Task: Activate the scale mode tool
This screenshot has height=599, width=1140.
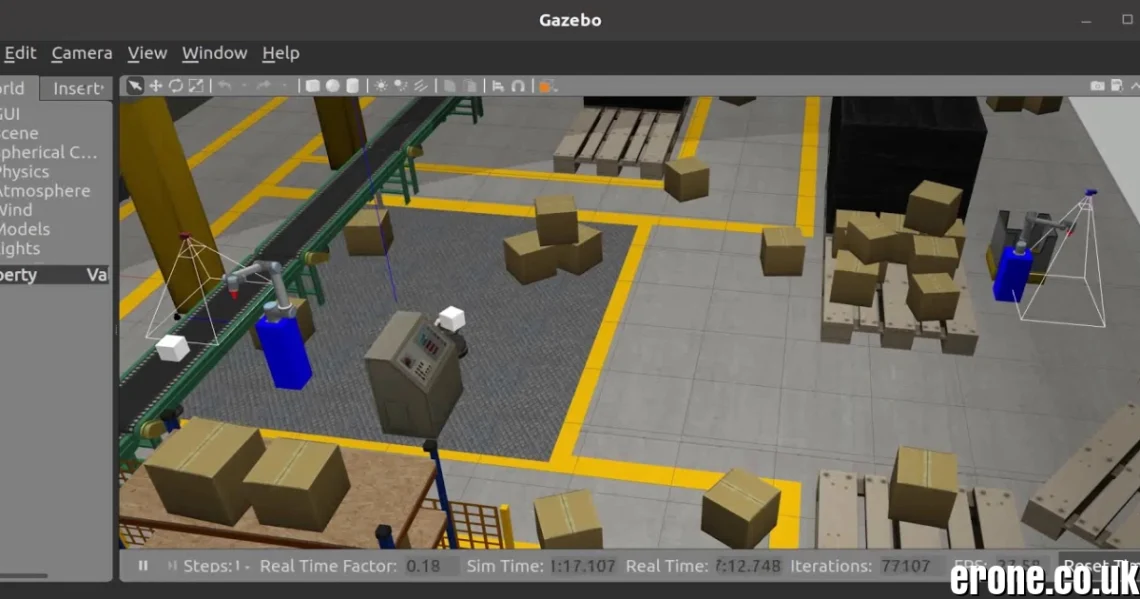Action: click(196, 86)
